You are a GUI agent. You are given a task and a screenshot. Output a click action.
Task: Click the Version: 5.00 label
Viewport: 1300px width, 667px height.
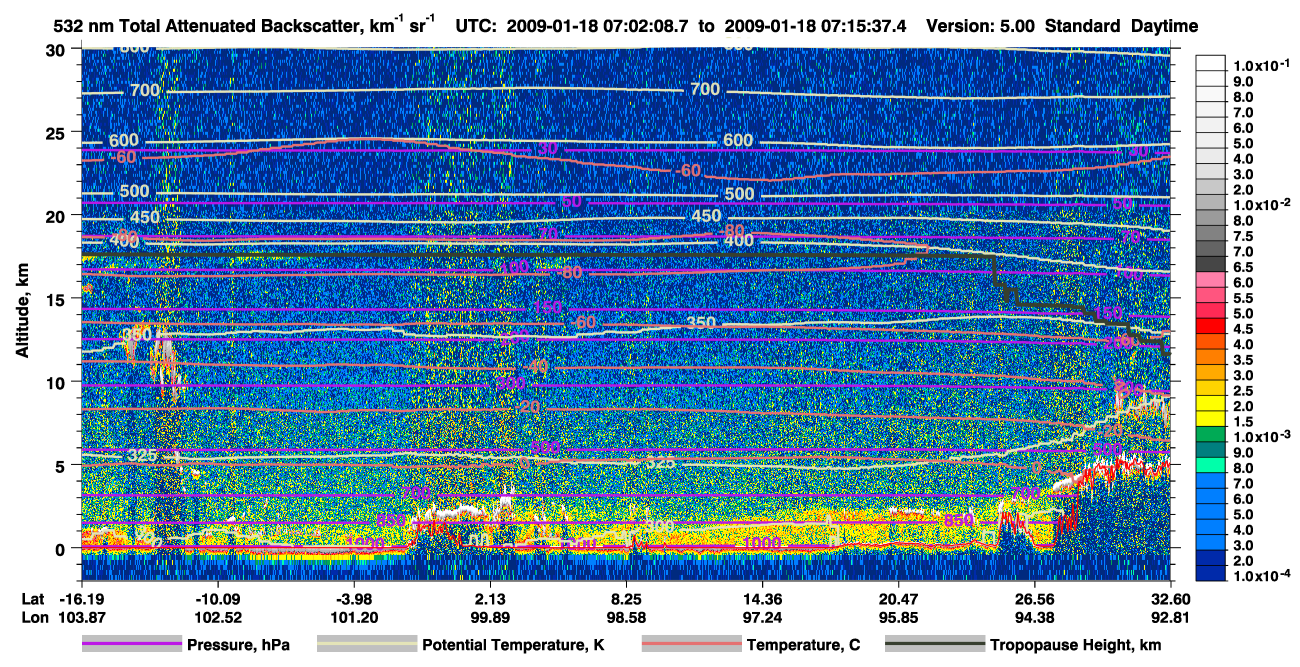point(982,26)
